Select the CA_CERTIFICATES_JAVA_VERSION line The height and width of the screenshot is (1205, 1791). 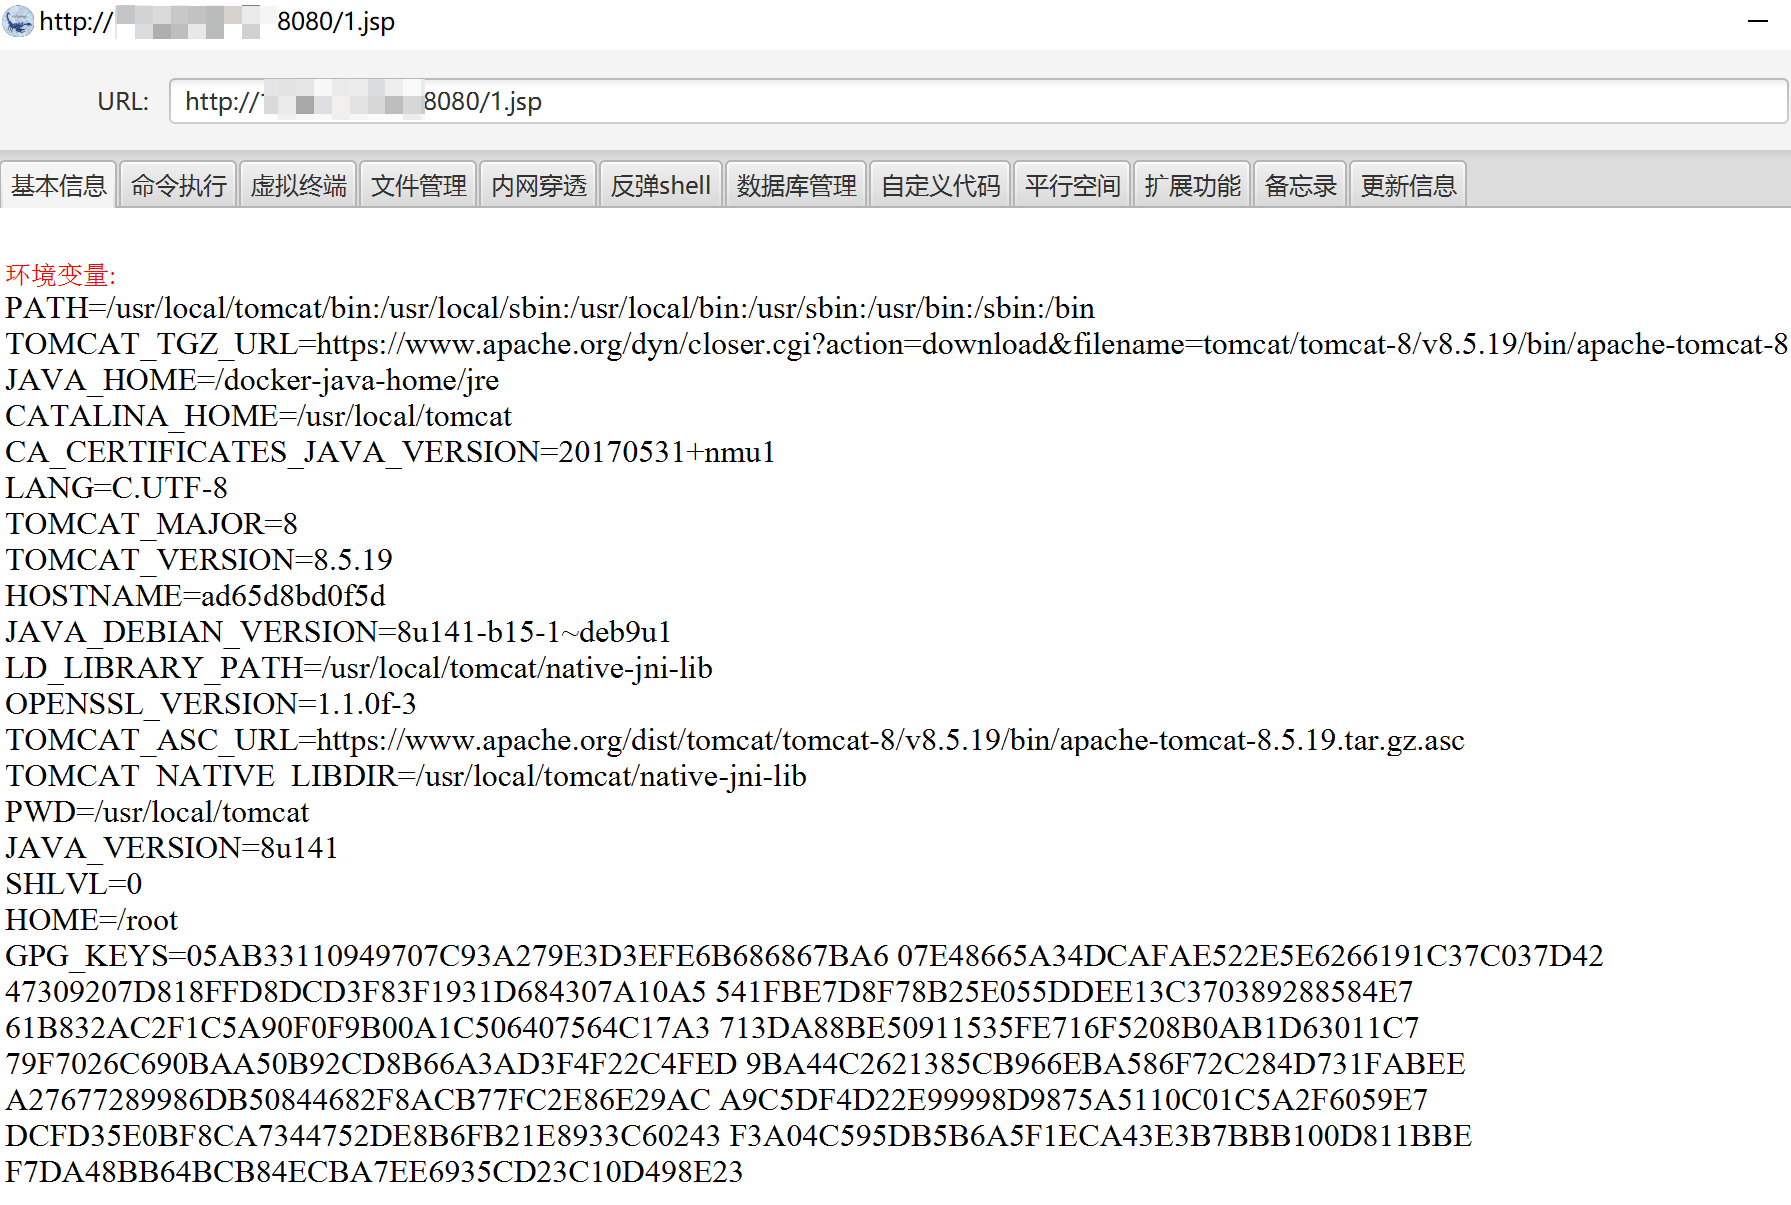click(x=390, y=452)
